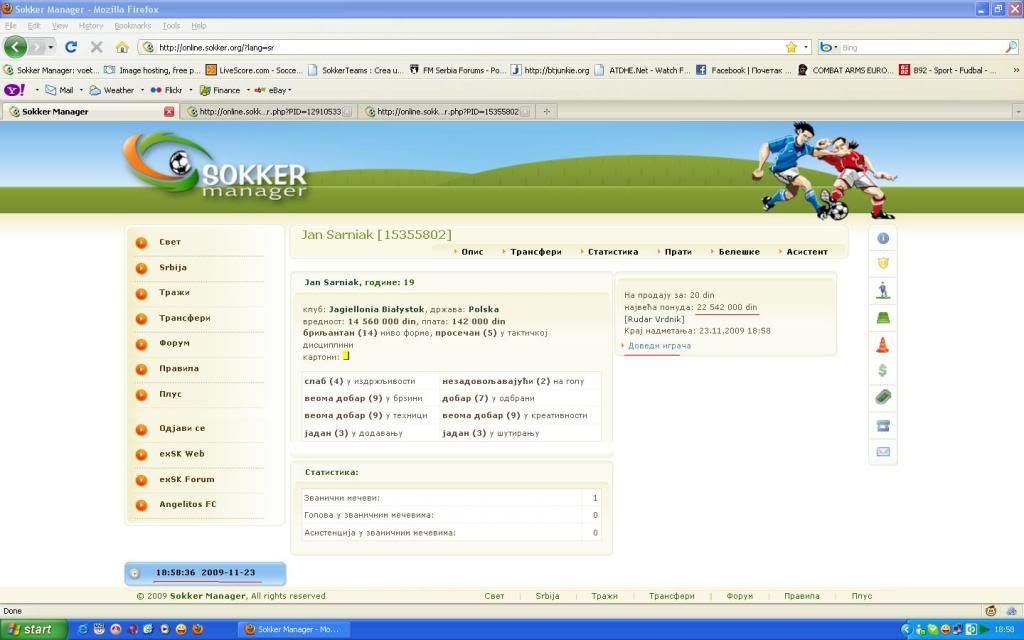This screenshot has width=1024, height=640.
Task: Show more bookmarks with the overflow chevron
Action: pyautogui.click(x=1016, y=70)
